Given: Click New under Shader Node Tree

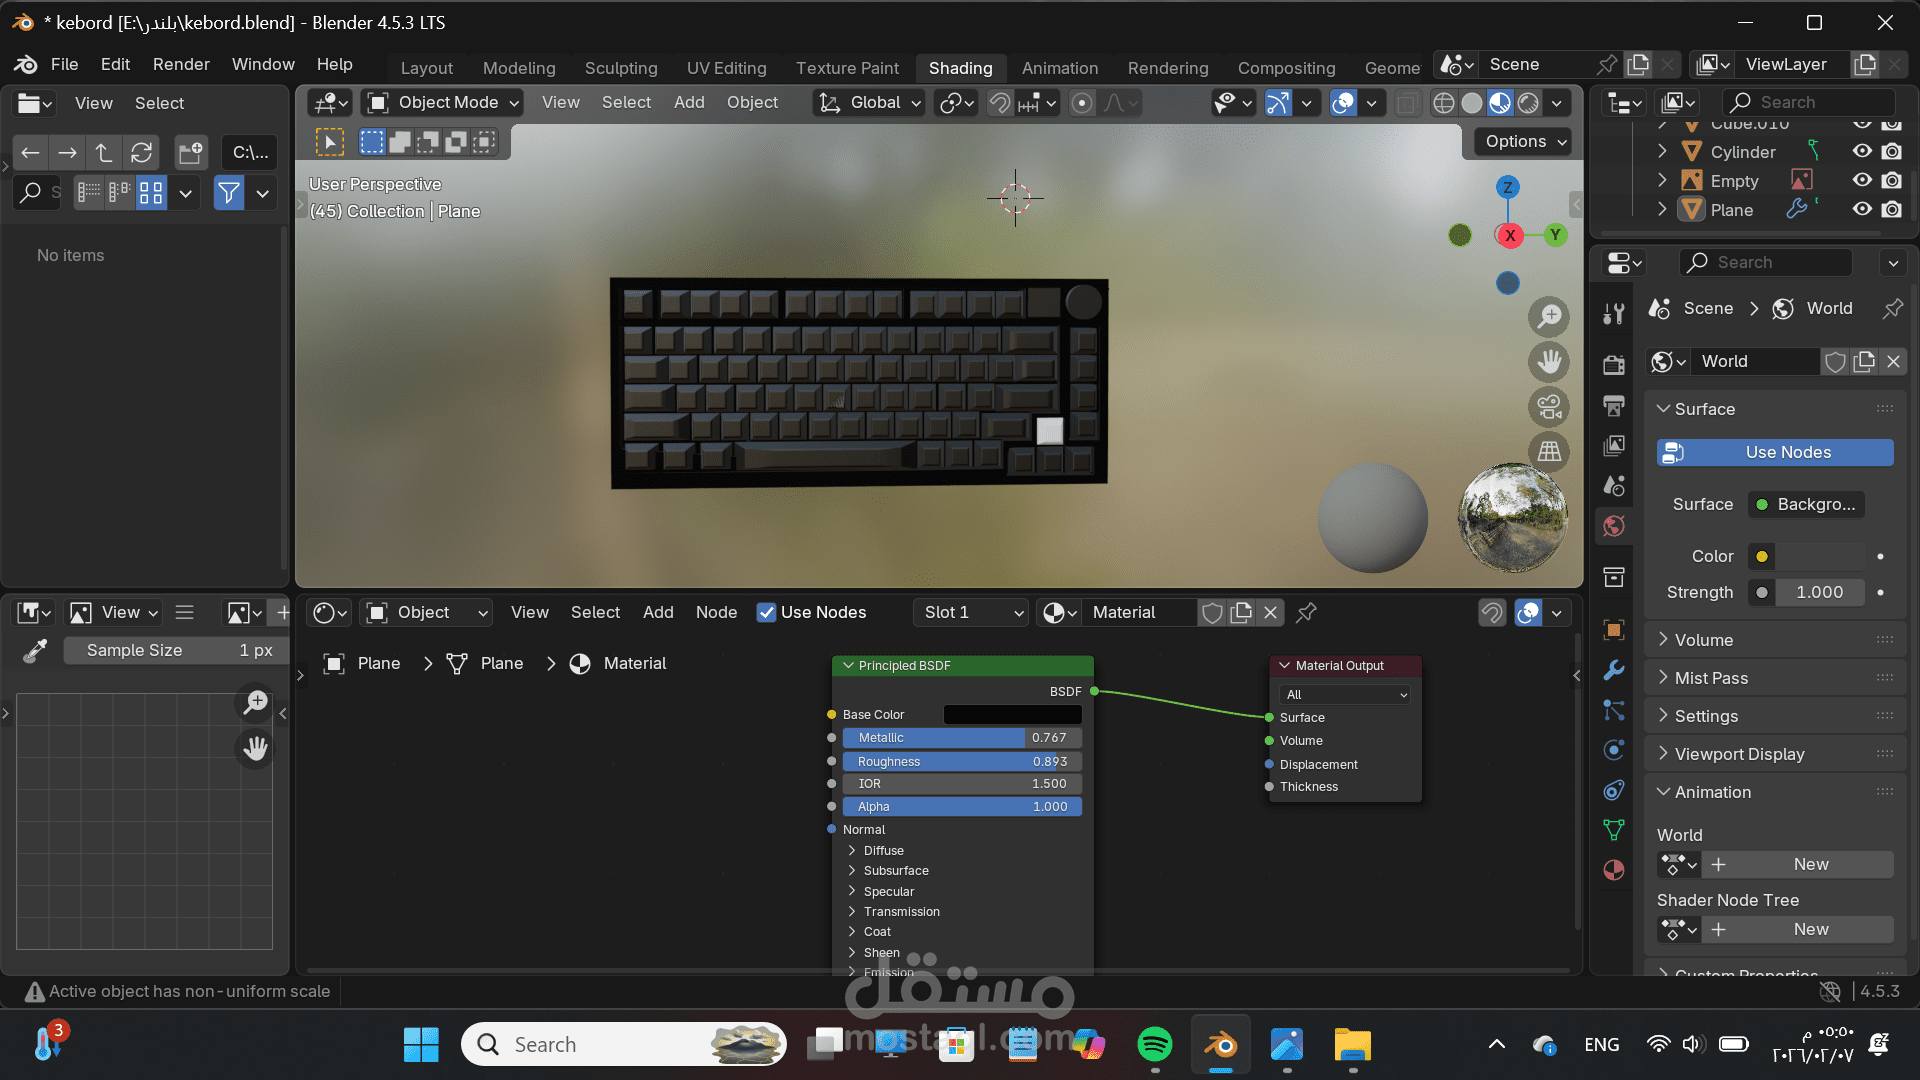Looking at the screenshot, I should coord(1810,929).
